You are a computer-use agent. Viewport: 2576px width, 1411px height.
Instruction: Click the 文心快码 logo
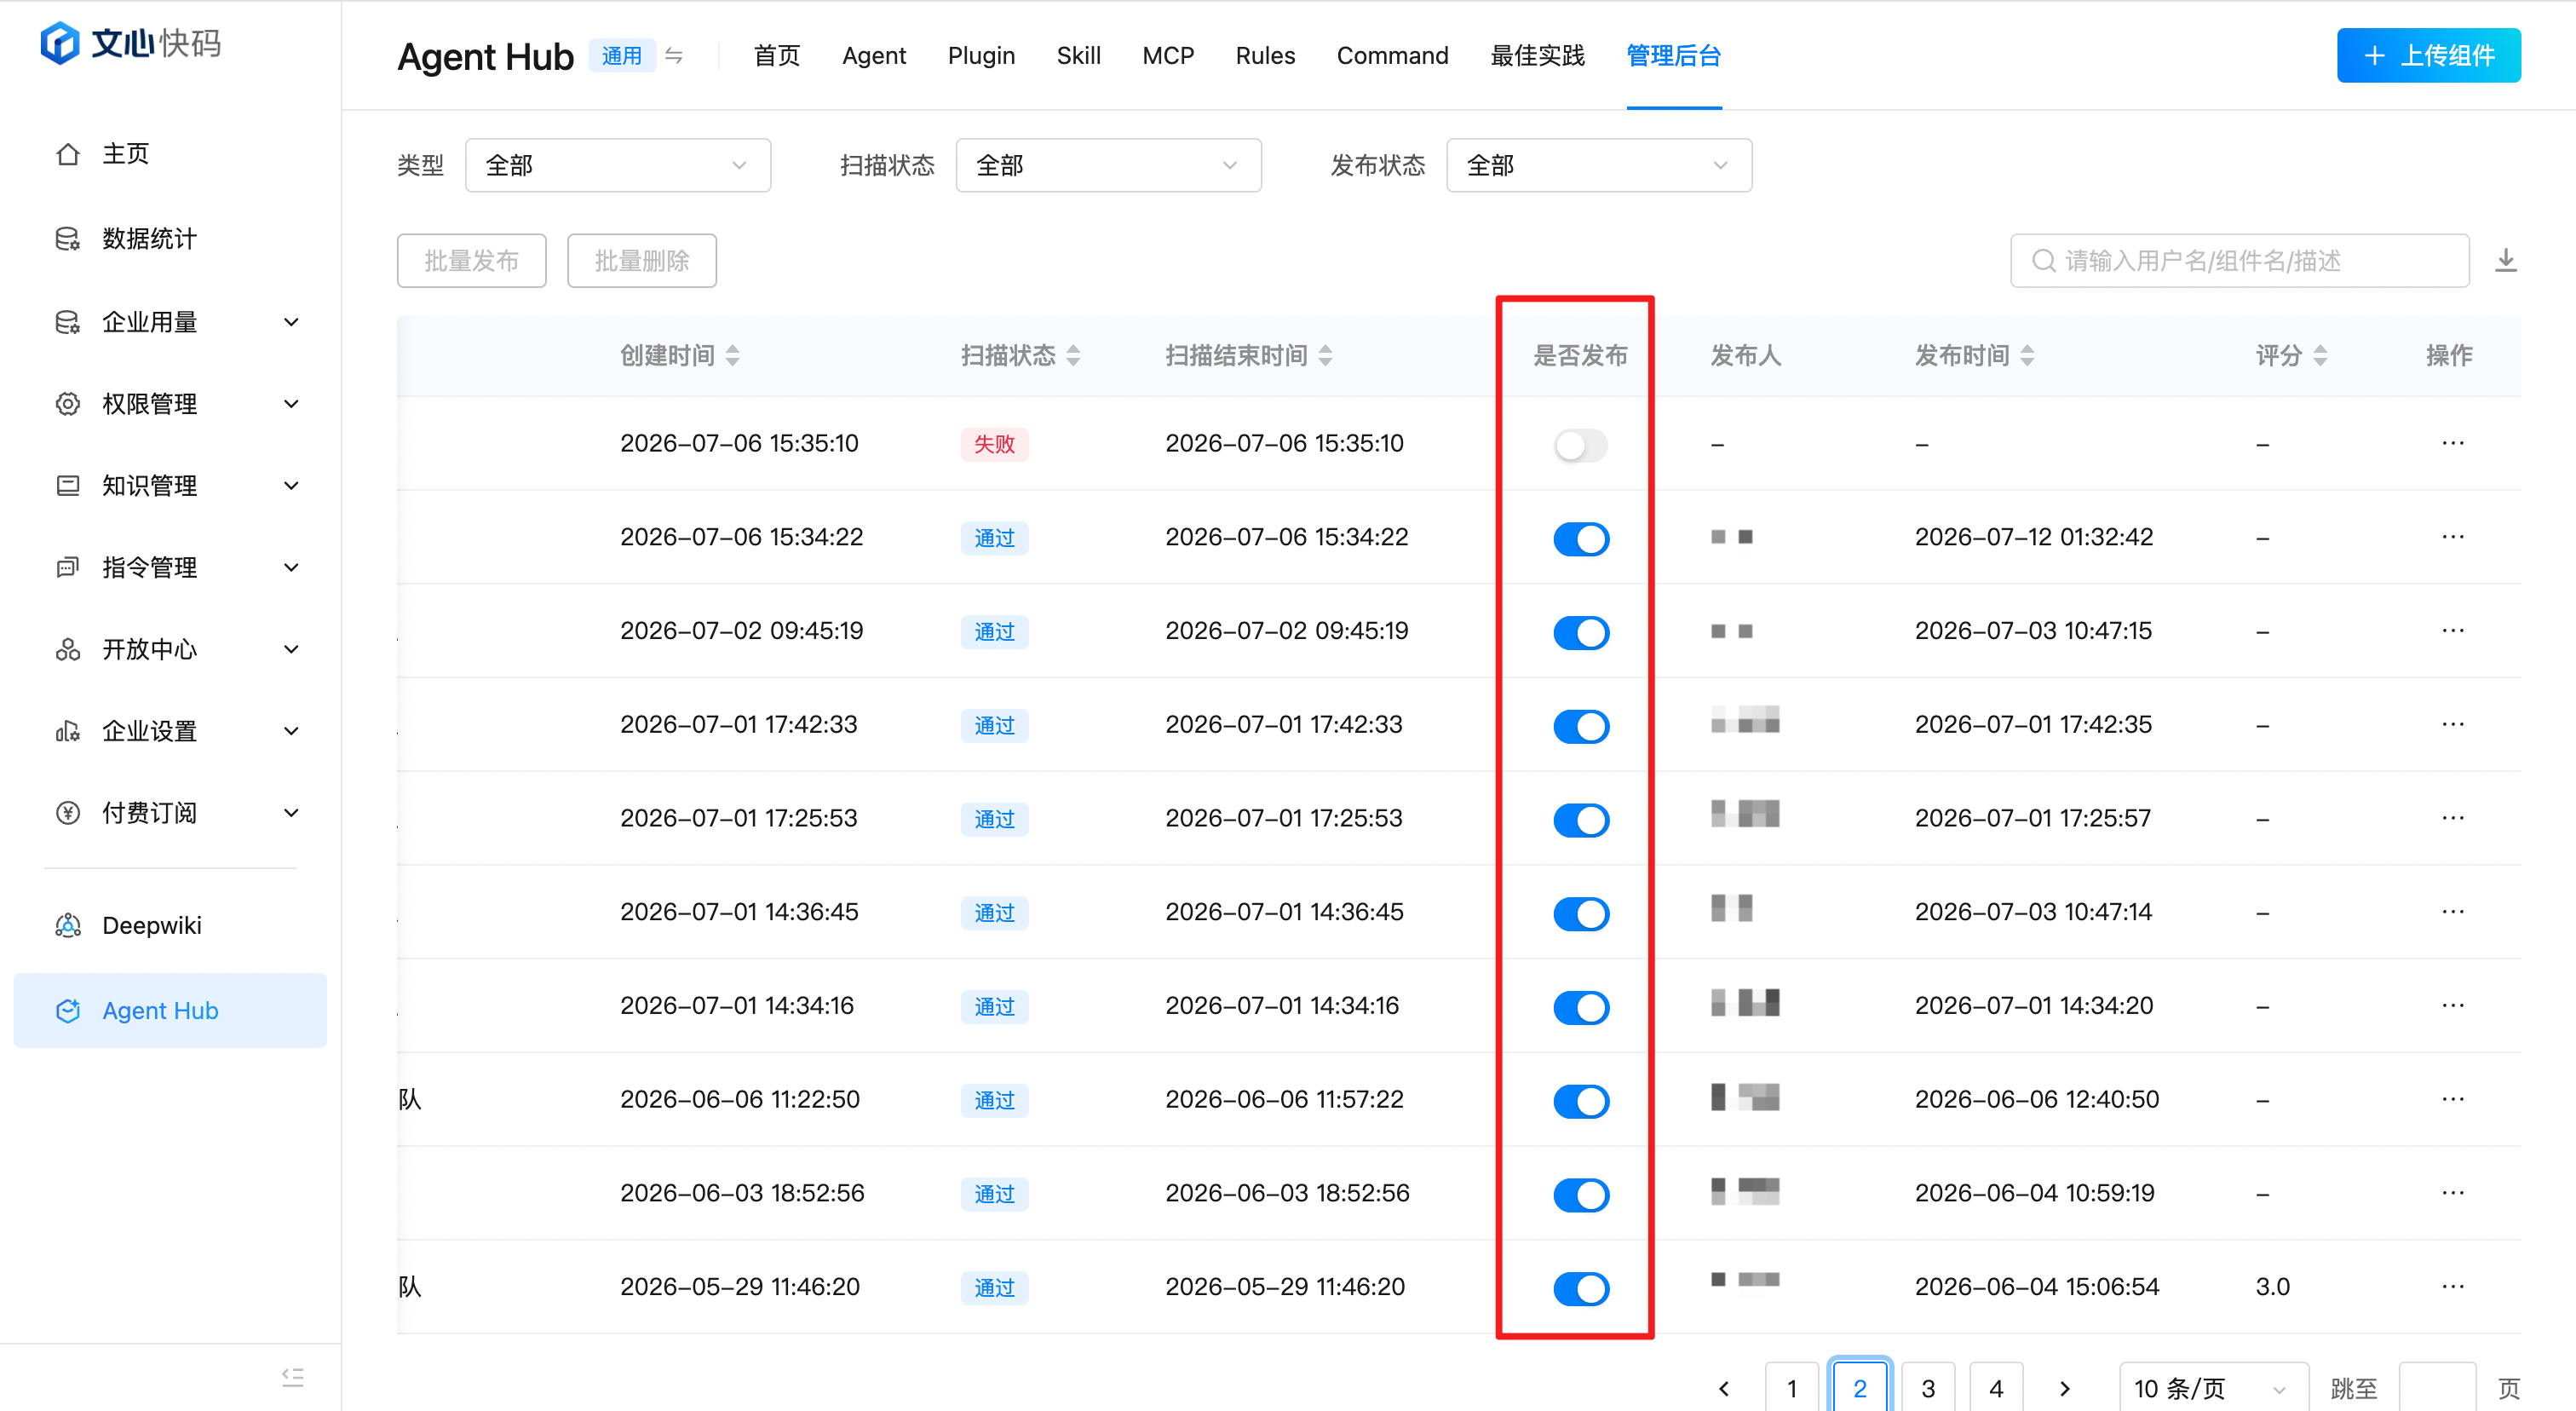[130, 42]
